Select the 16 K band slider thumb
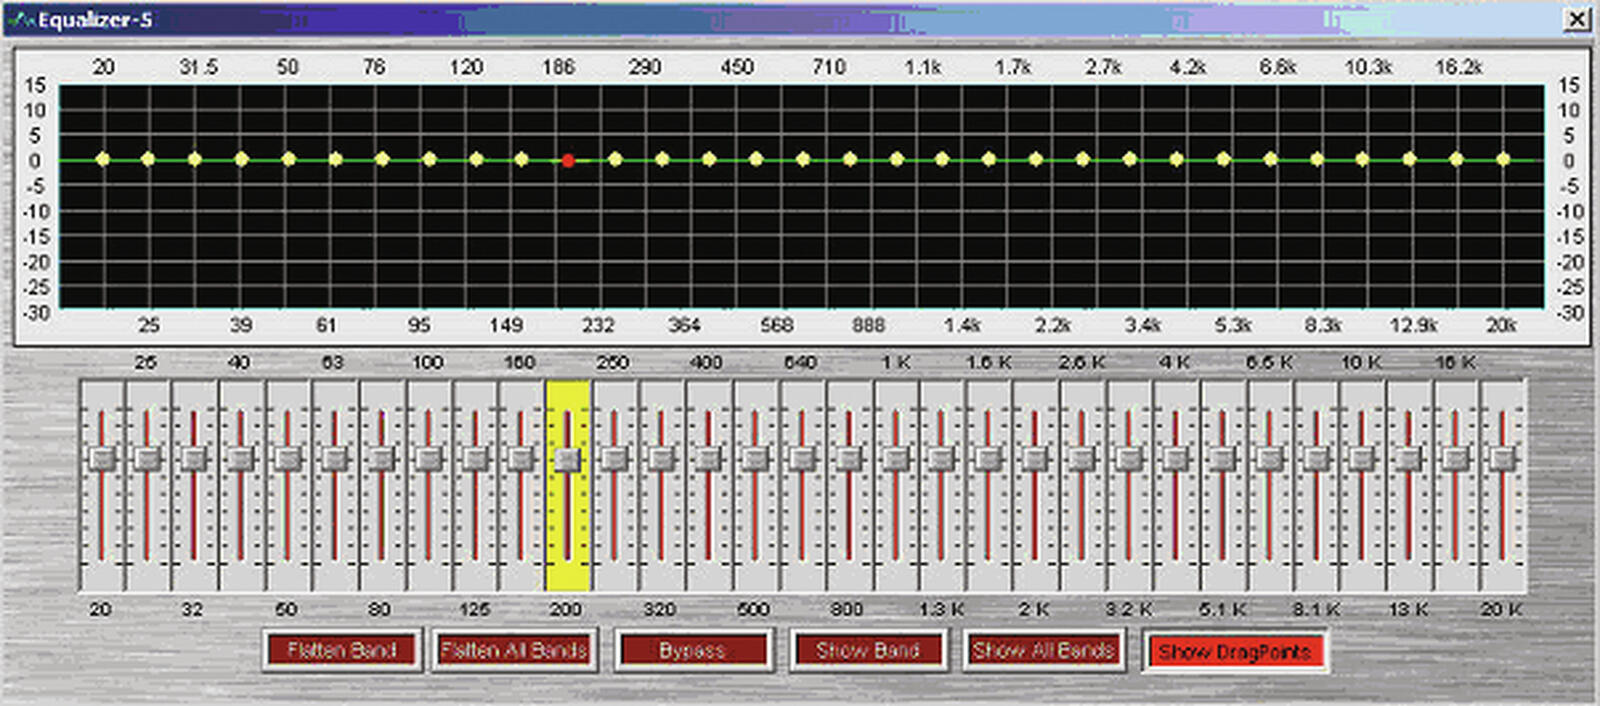 click(x=1456, y=459)
